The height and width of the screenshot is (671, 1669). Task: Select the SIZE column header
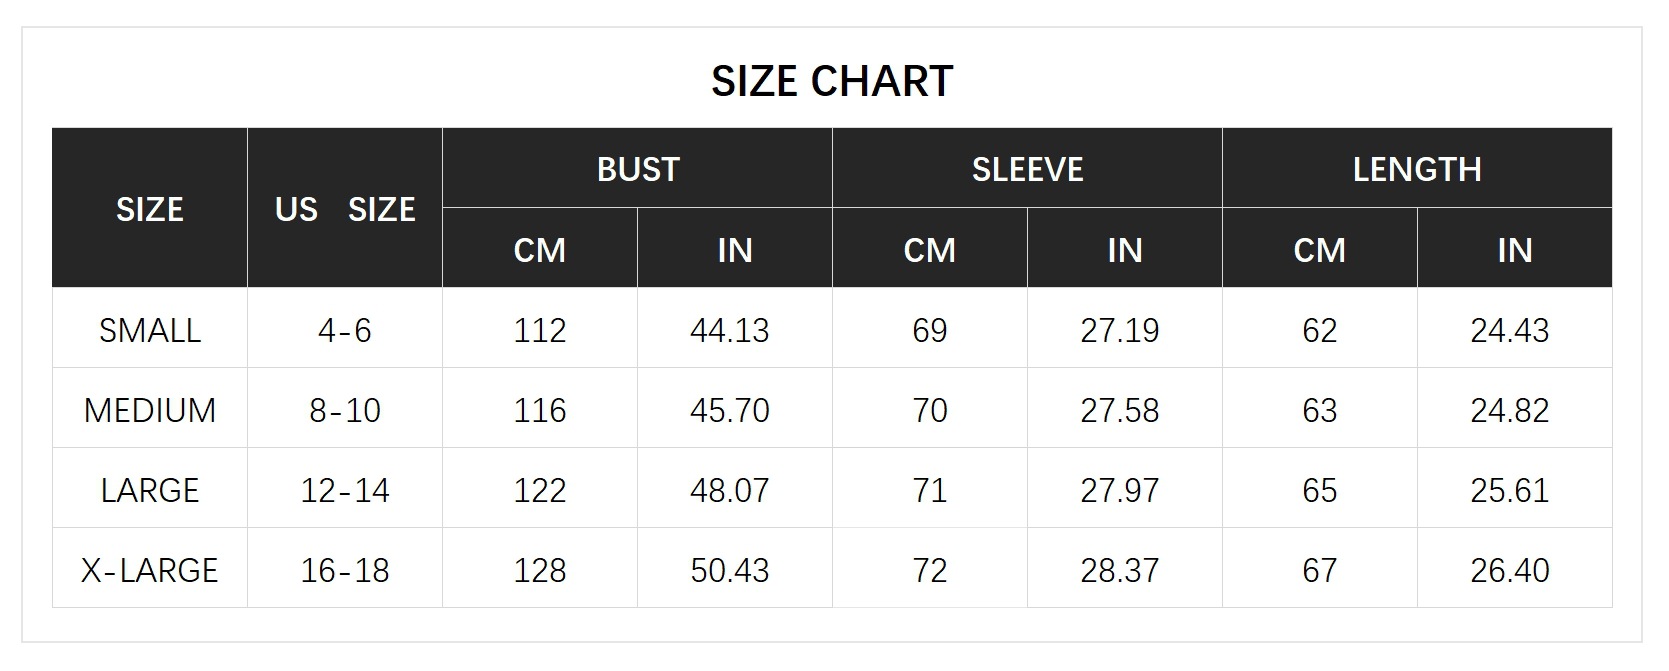point(149,209)
